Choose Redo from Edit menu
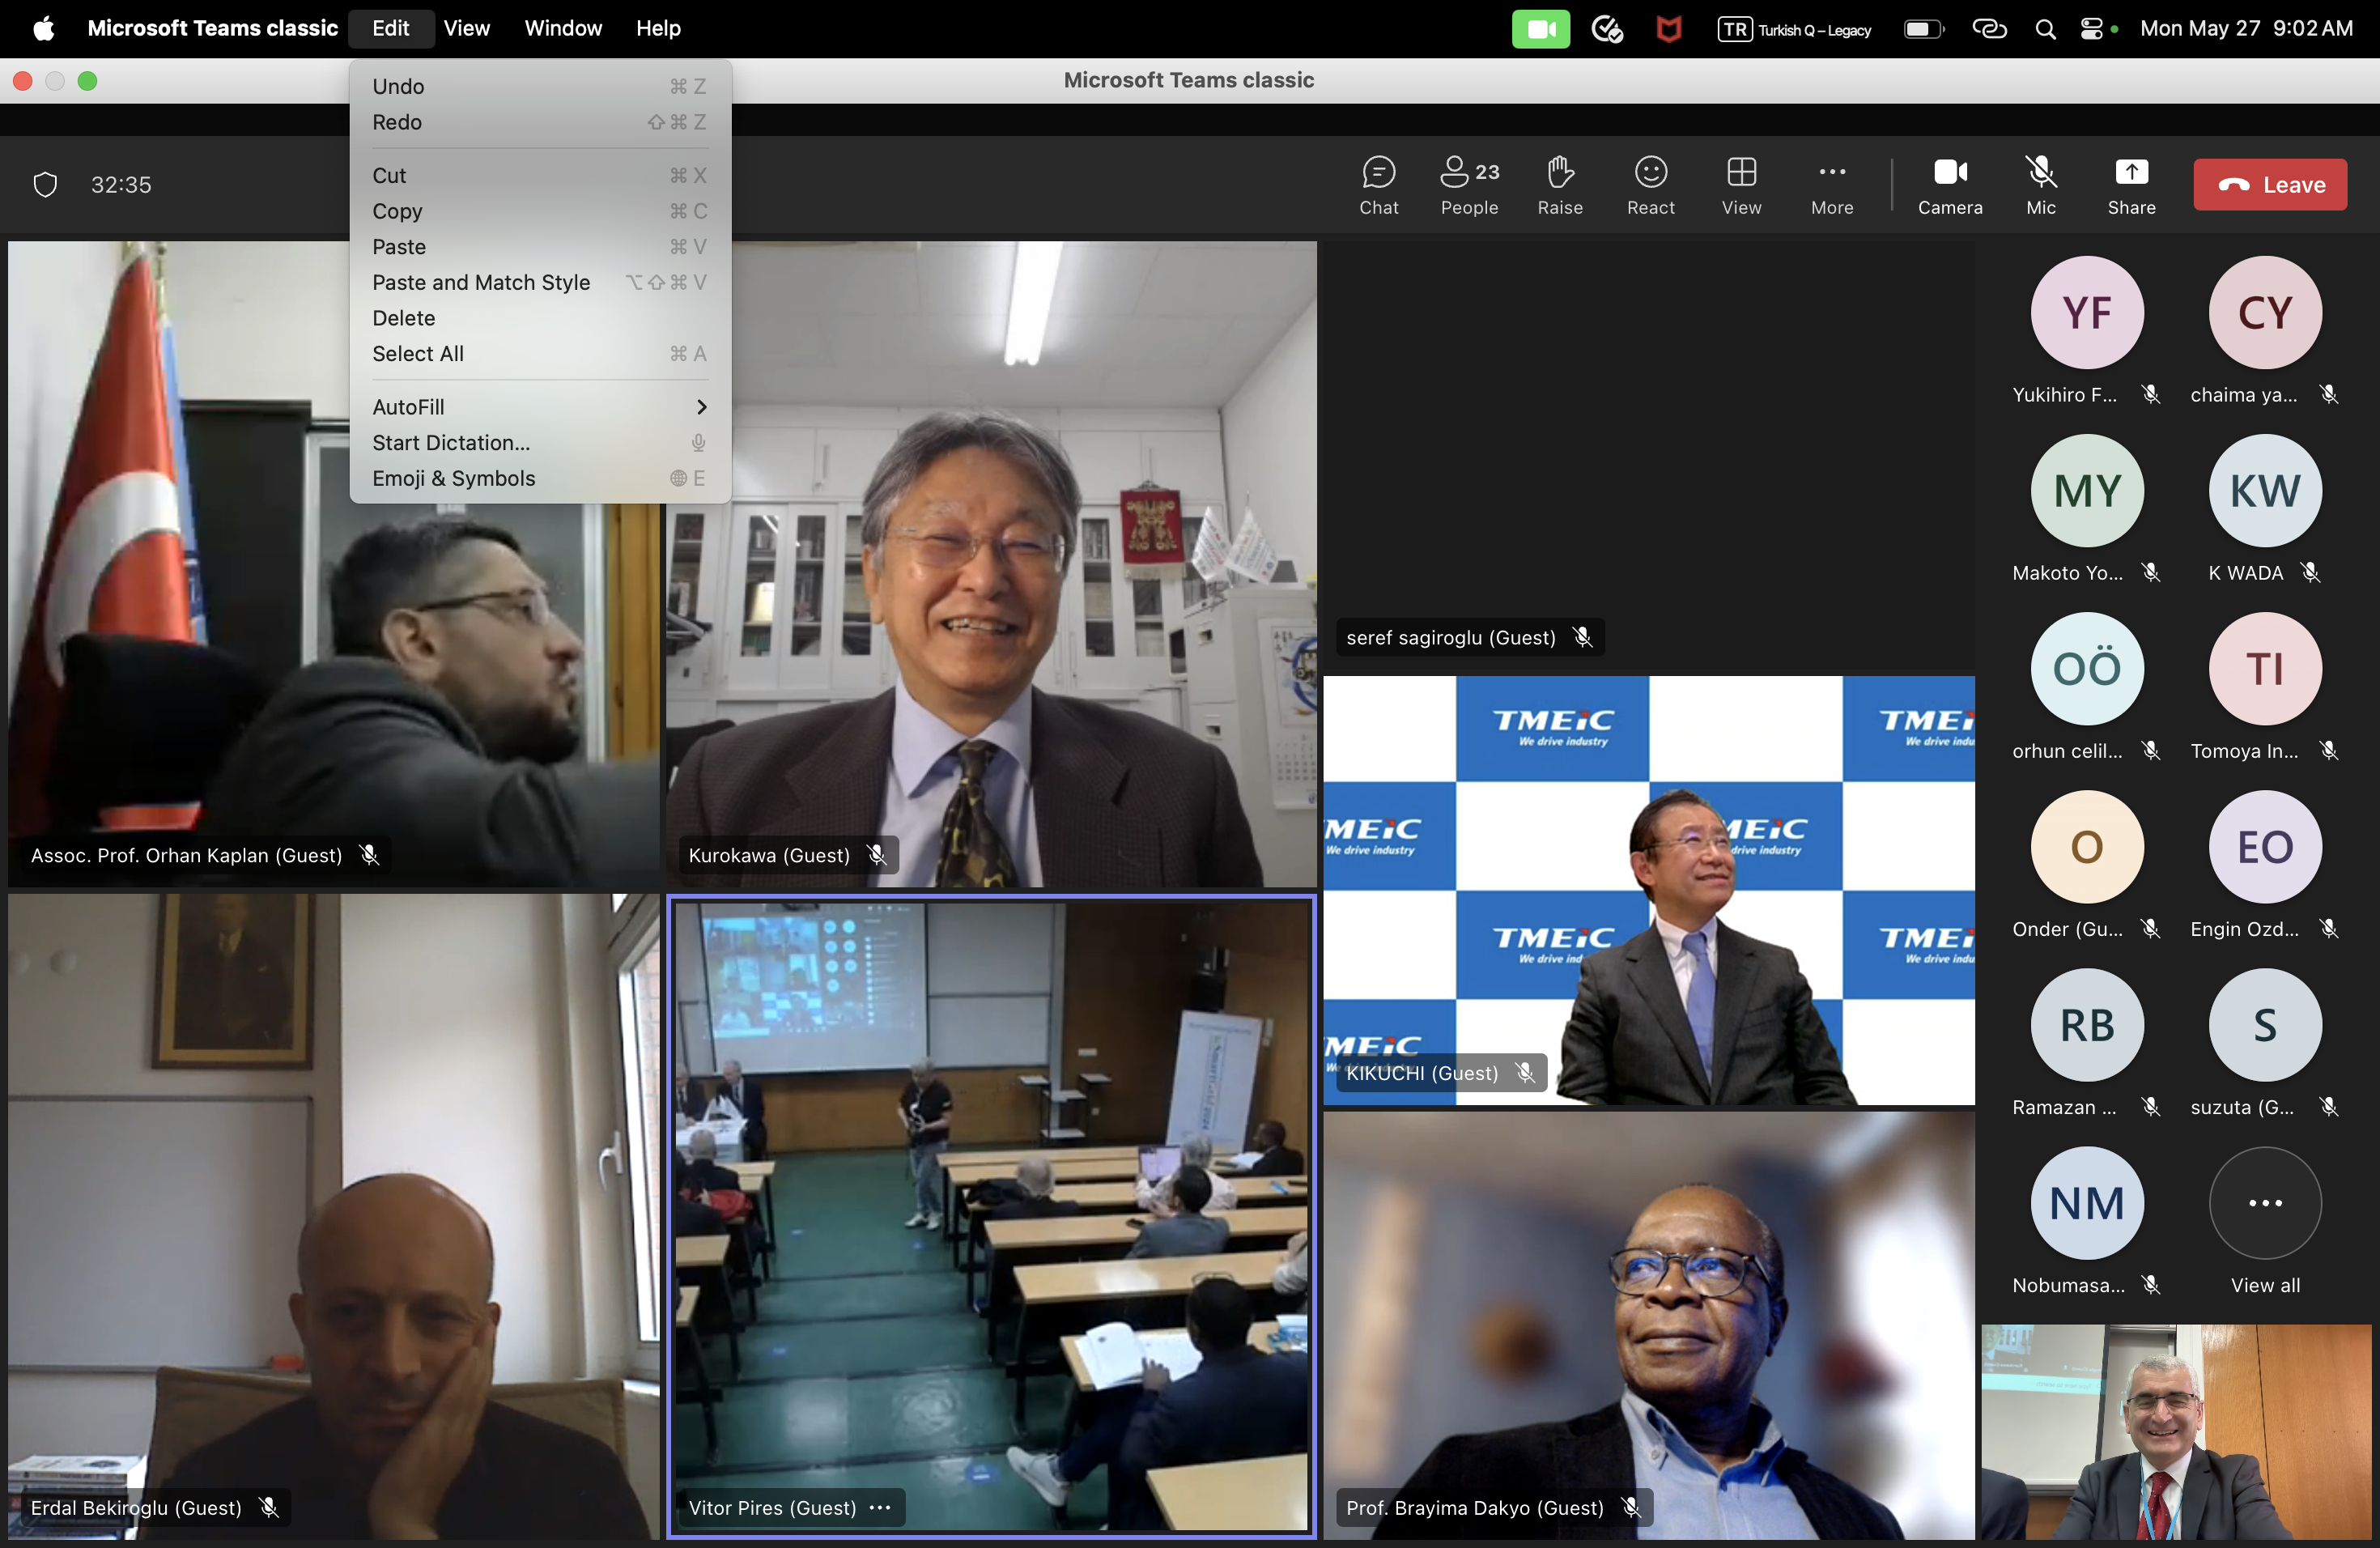The image size is (2380, 1548). tap(540, 122)
